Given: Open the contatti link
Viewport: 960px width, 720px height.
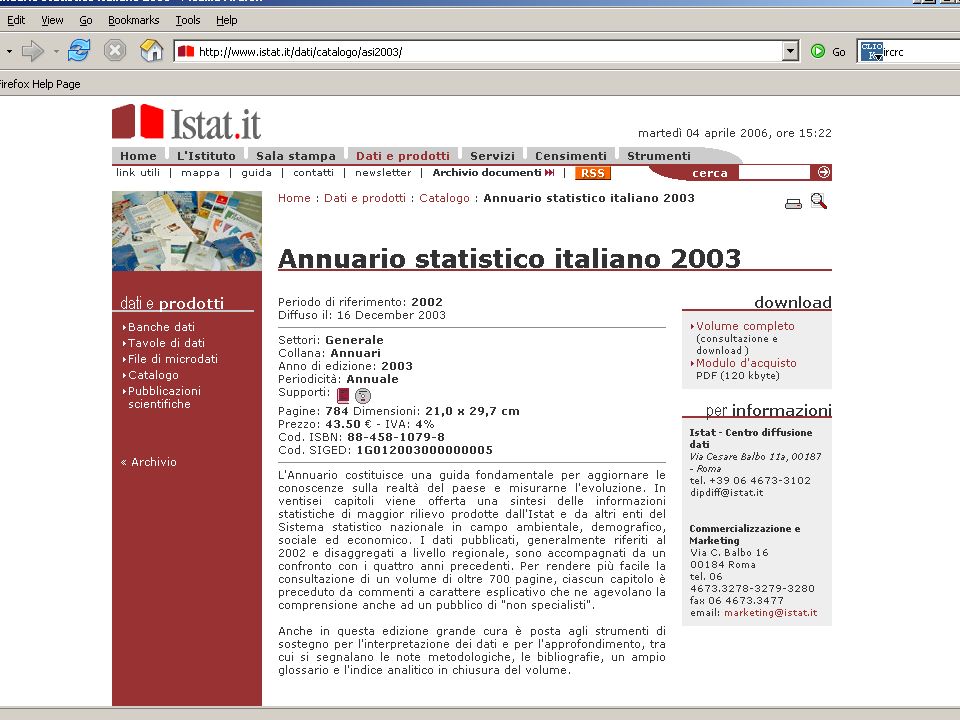Looking at the screenshot, I should (x=313, y=173).
